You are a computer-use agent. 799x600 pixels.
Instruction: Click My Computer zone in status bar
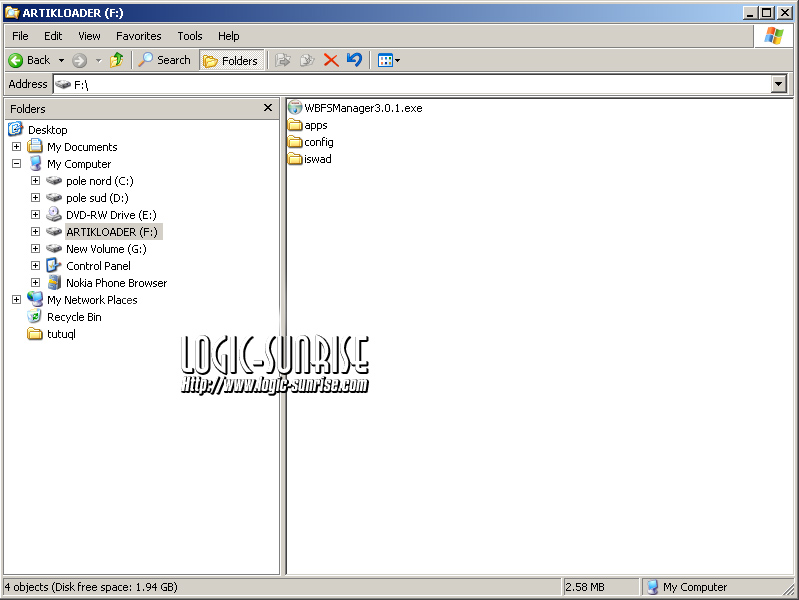coord(688,587)
